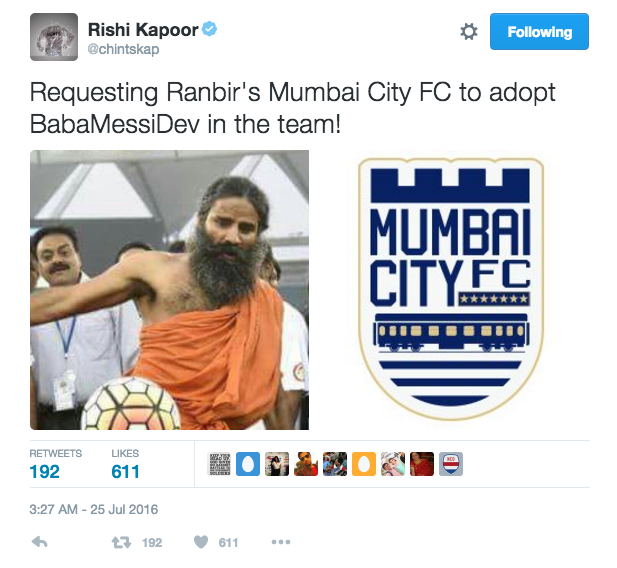Screen dimensions: 617x568
Task: Open the 3:27 AM - 25 Jul 2016 timestamp
Action: (x=94, y=509)
